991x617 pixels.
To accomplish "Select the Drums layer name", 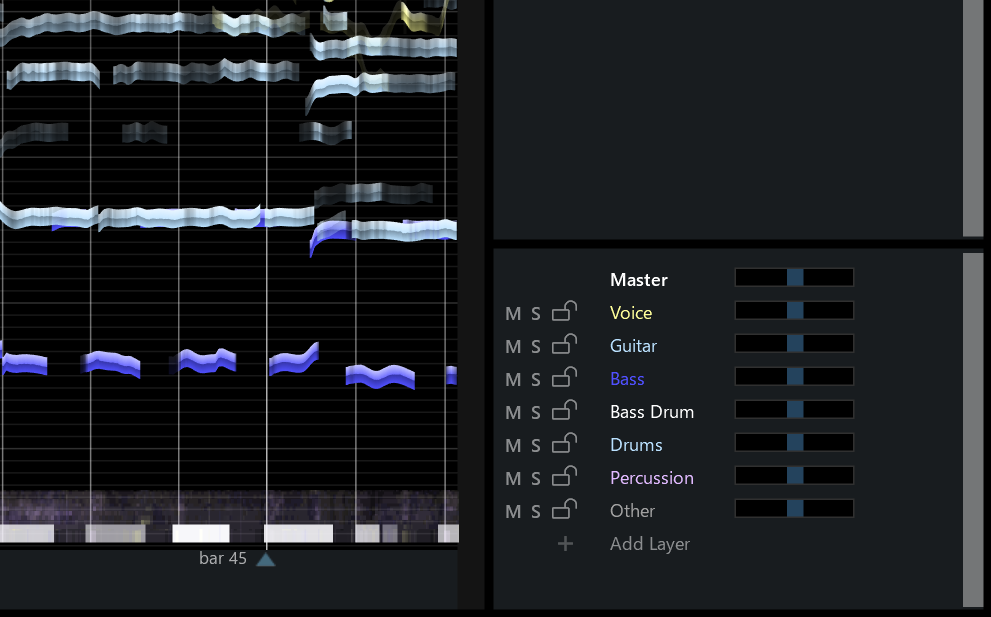I will (x=636, y=444).
